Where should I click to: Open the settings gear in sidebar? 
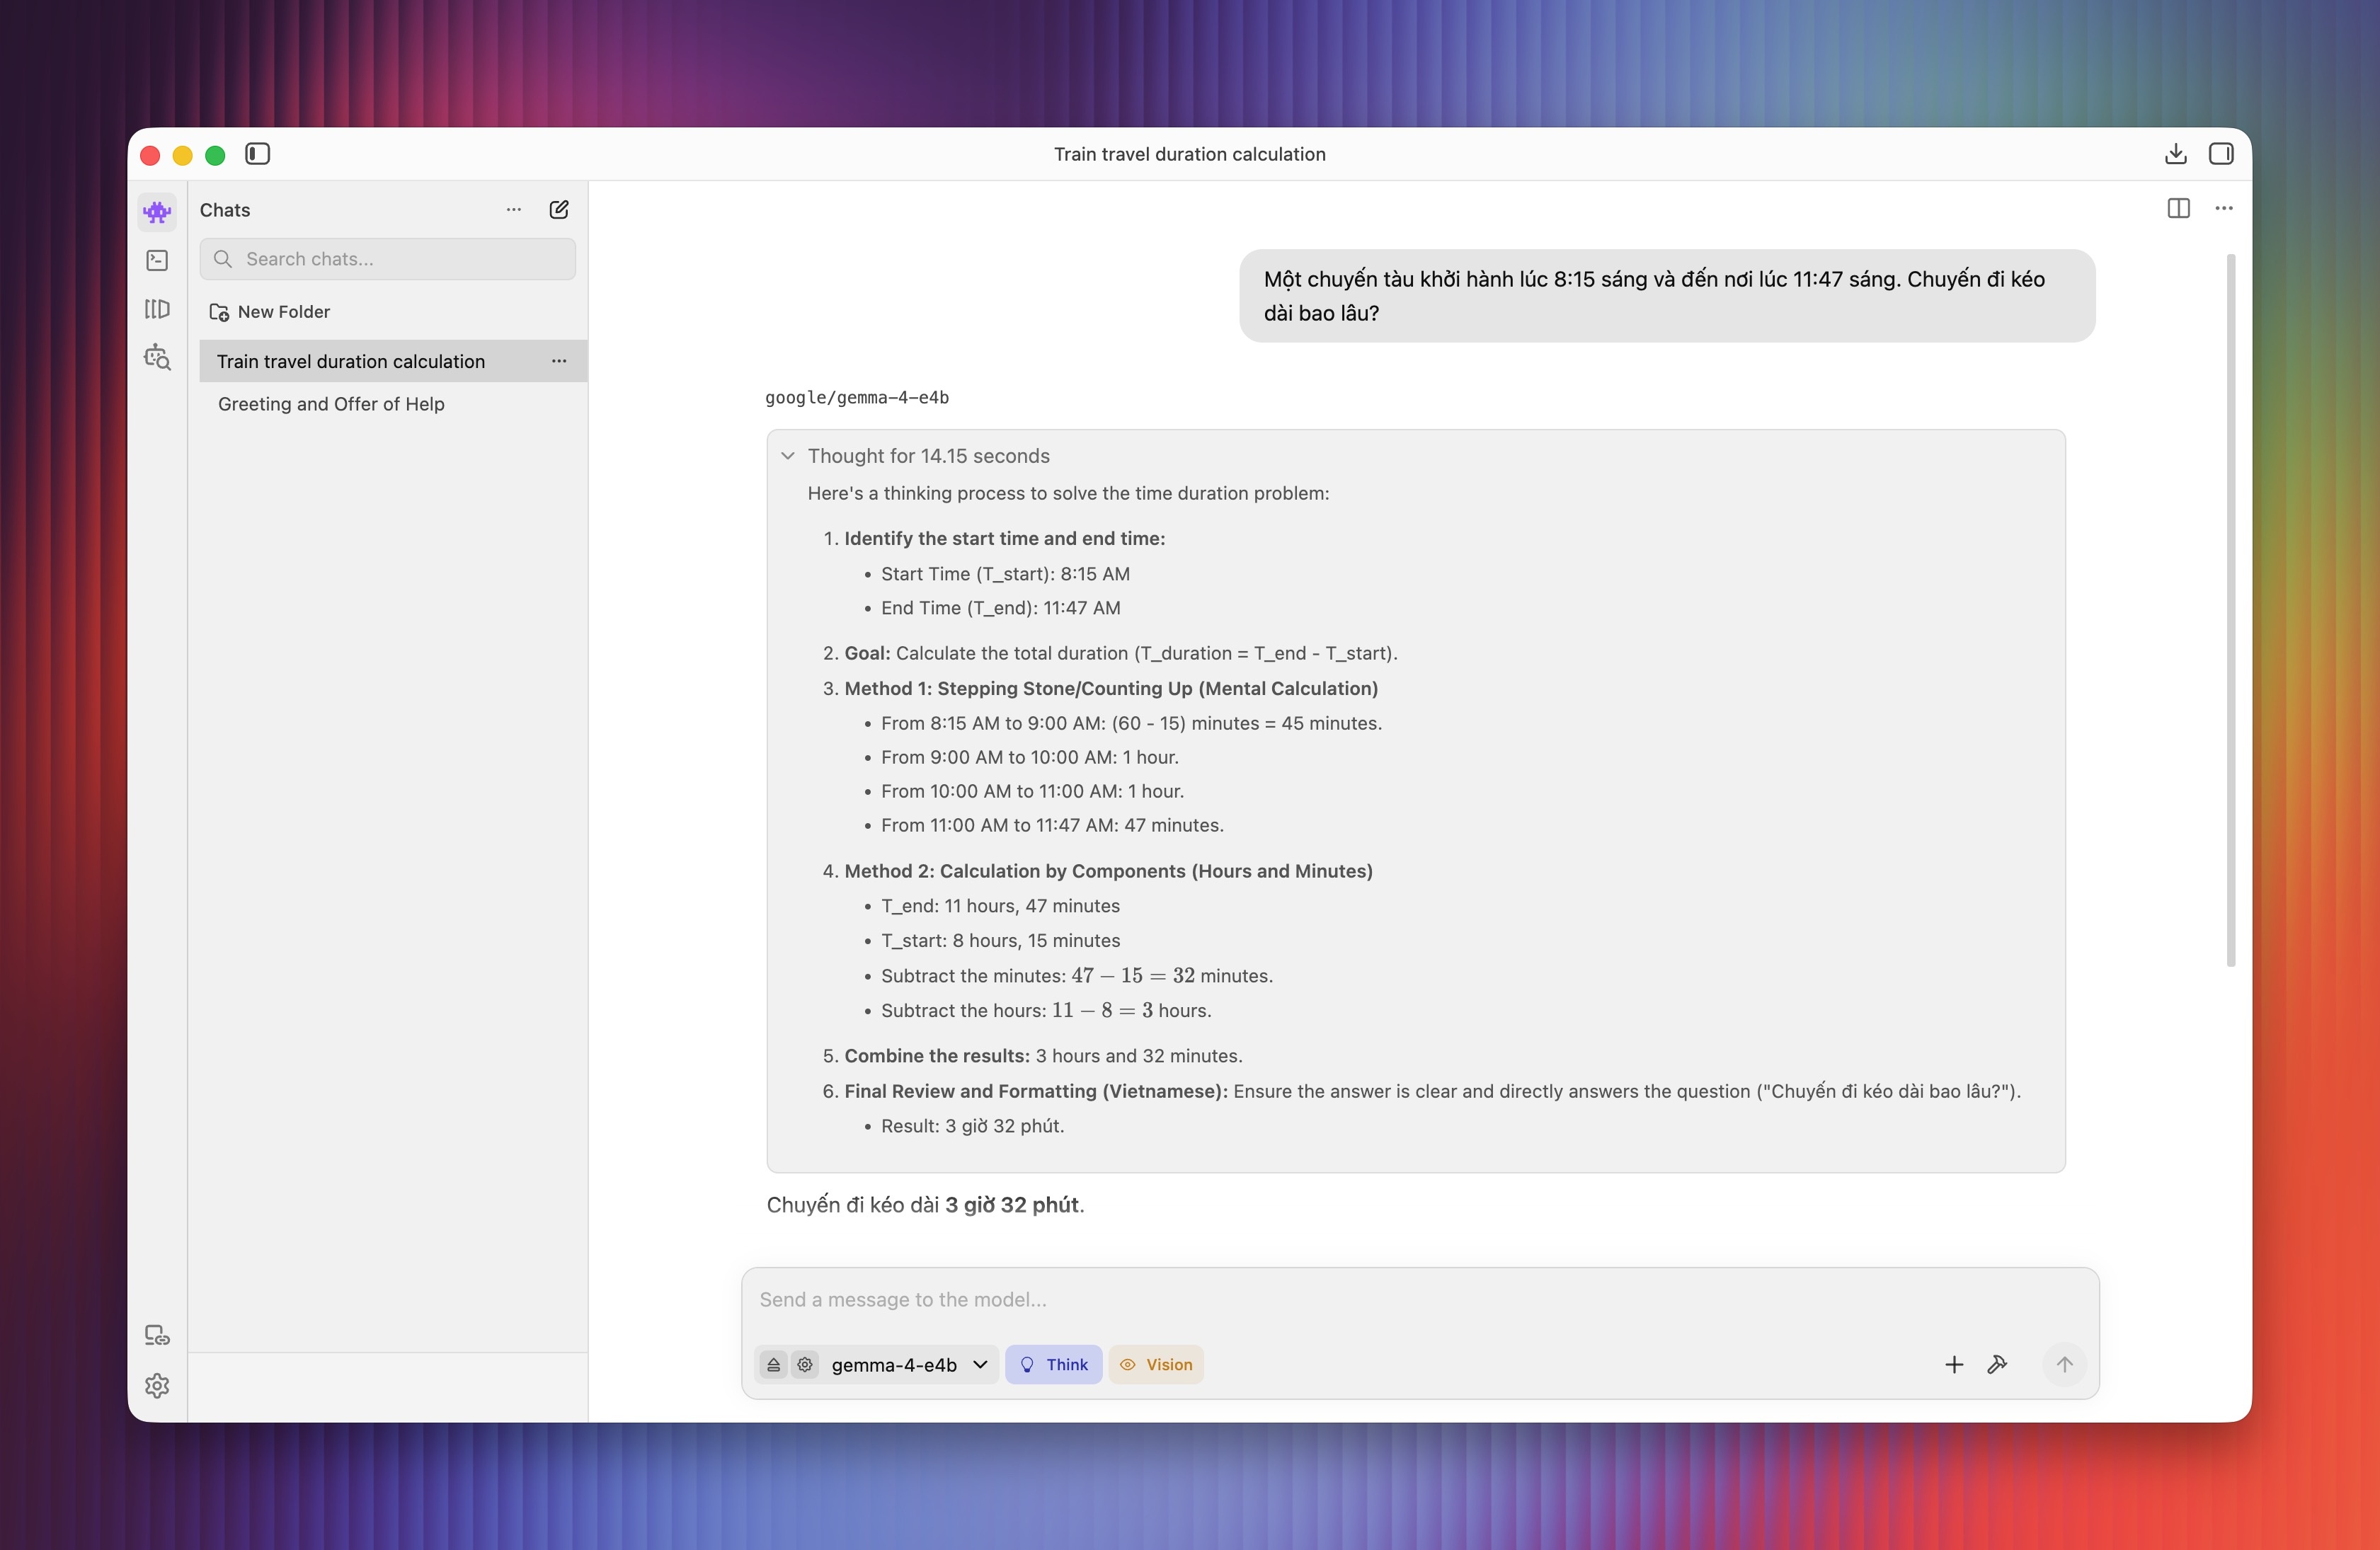pyautogui.click(x=157, y=1385)
